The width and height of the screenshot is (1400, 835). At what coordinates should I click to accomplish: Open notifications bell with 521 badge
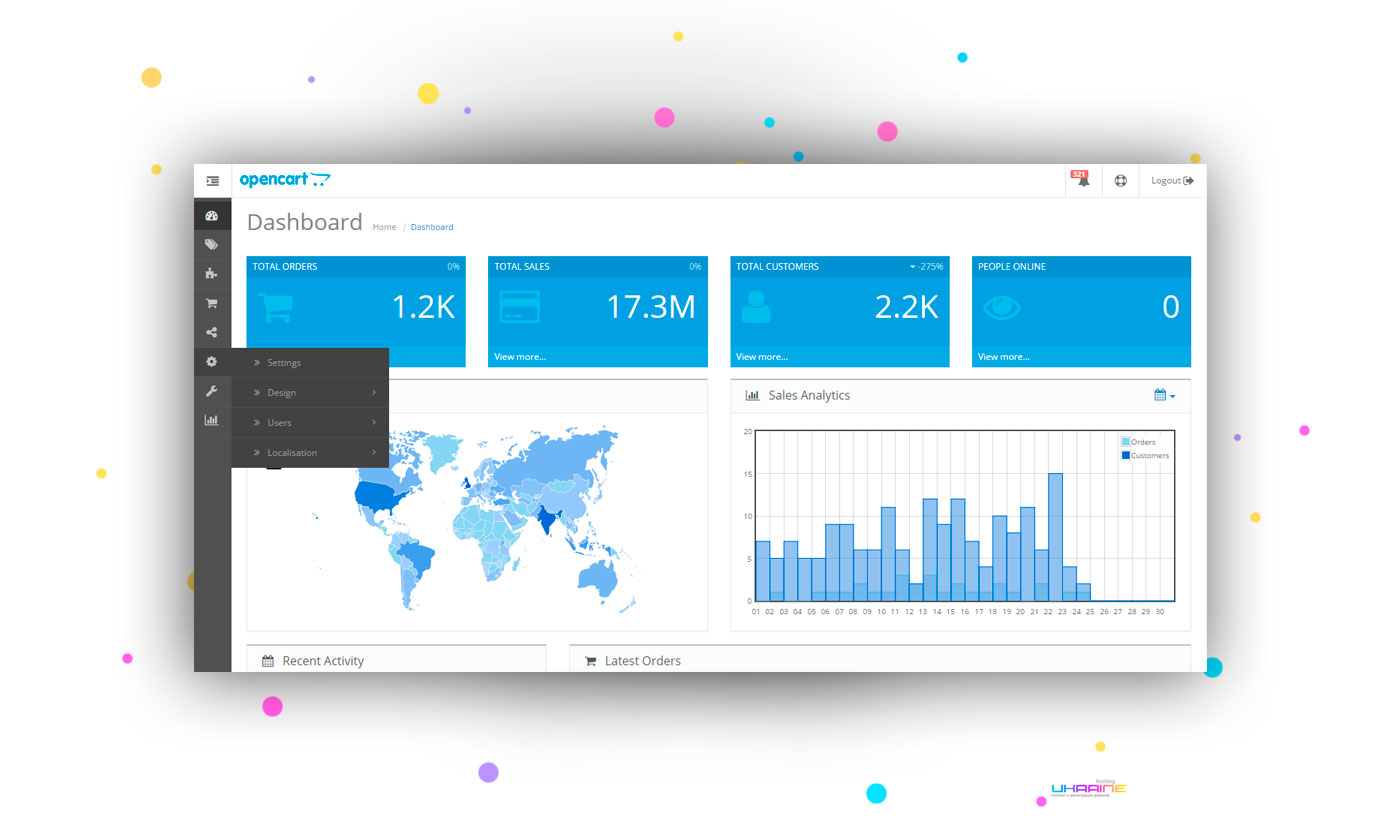(1082, 180)
